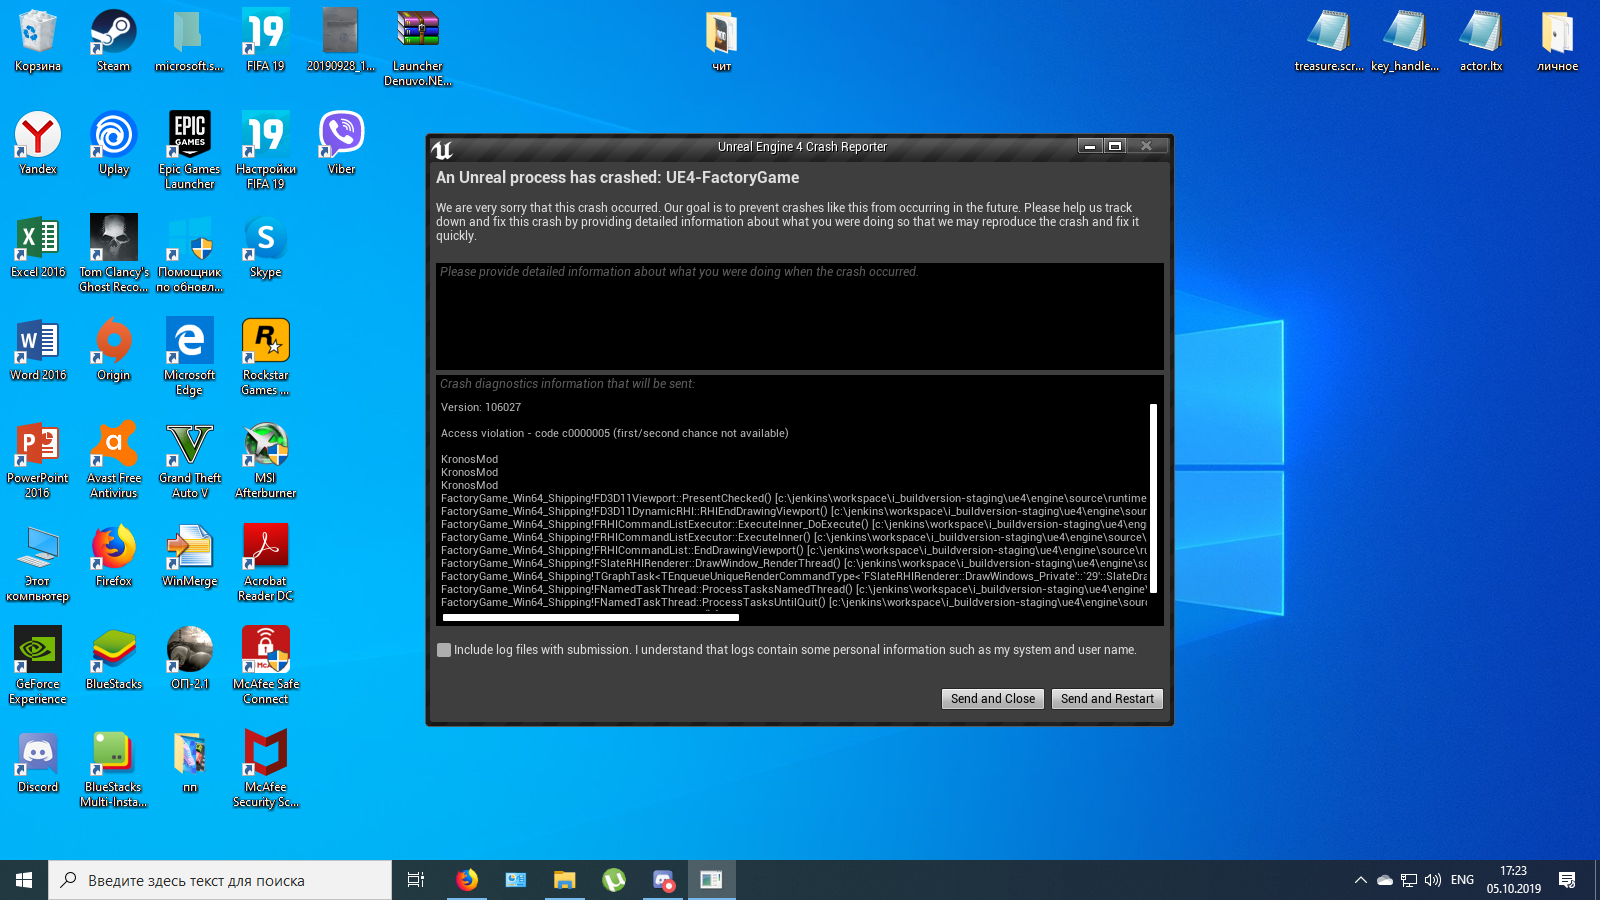This screenshot has width=1600, height=900.
Task: Open uTorrent from the taskbar
Action: pyautogui.click(x=614, y=880)
